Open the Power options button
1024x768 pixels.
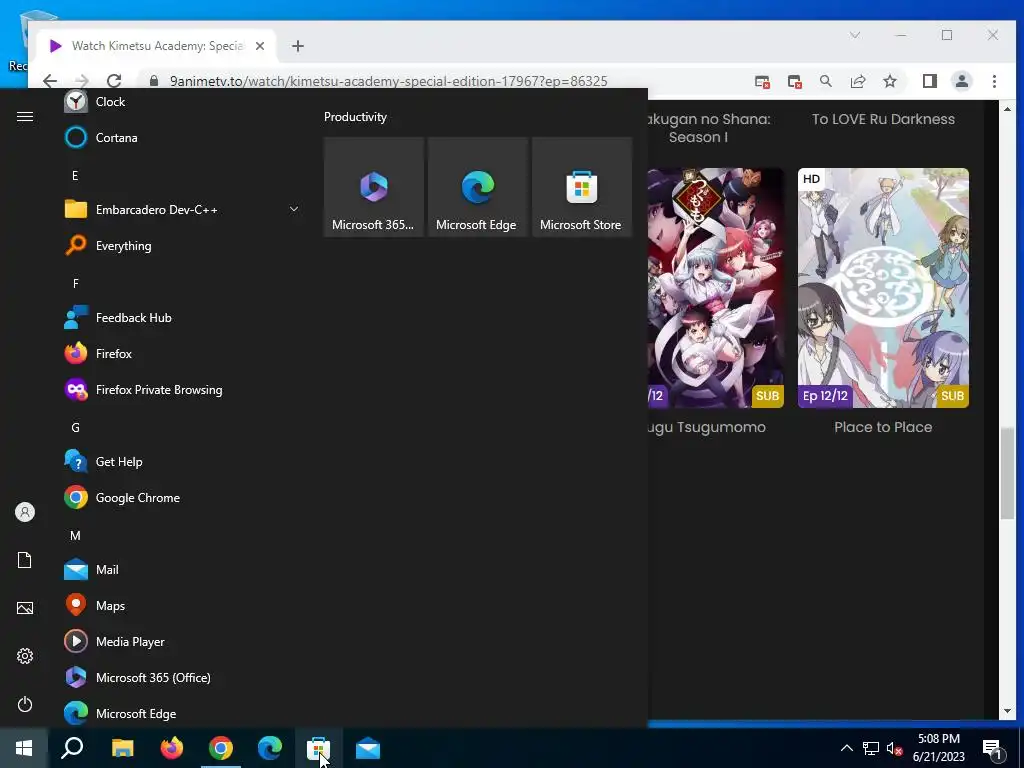25,704
